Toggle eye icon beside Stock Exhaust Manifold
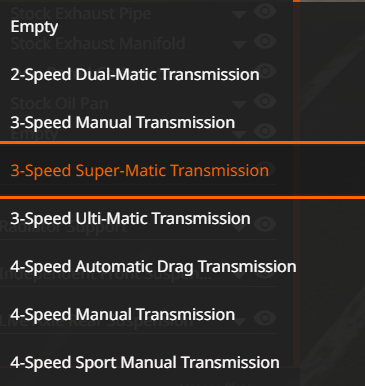The width and height of the screenshot is (365, 386). [x=265, y=41]
